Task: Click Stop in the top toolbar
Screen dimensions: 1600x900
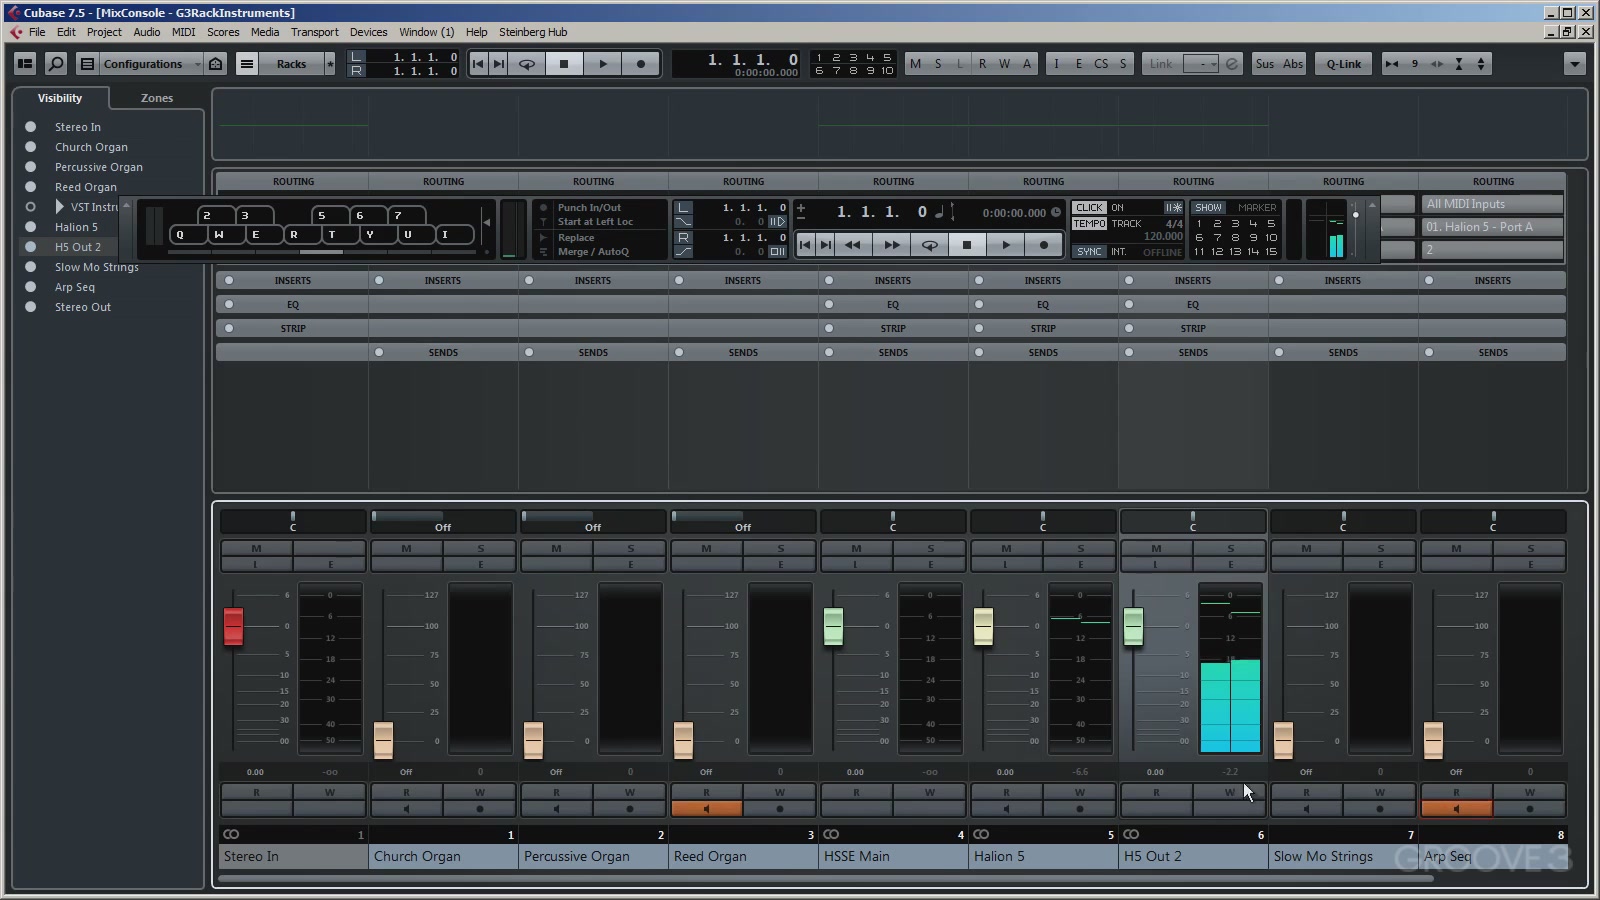Action: pyautogui.click(x=564, y=64)
